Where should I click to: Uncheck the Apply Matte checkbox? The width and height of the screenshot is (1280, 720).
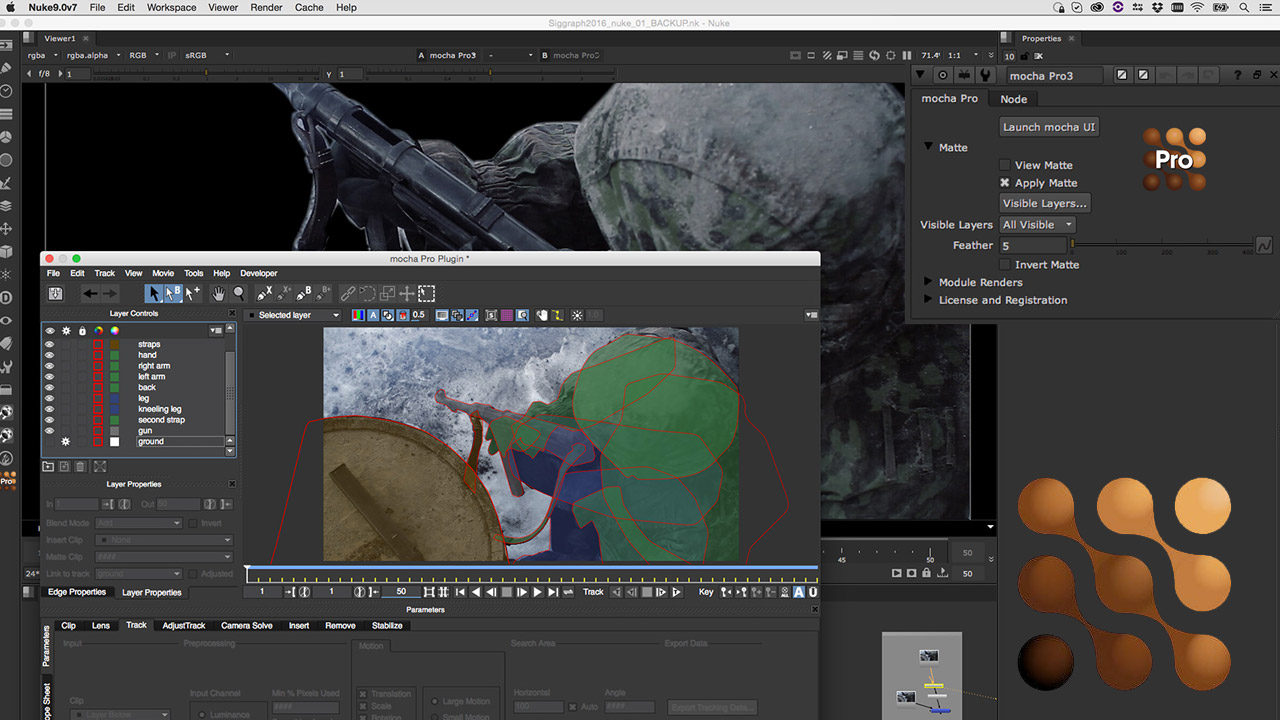(x=1005, y=183)
